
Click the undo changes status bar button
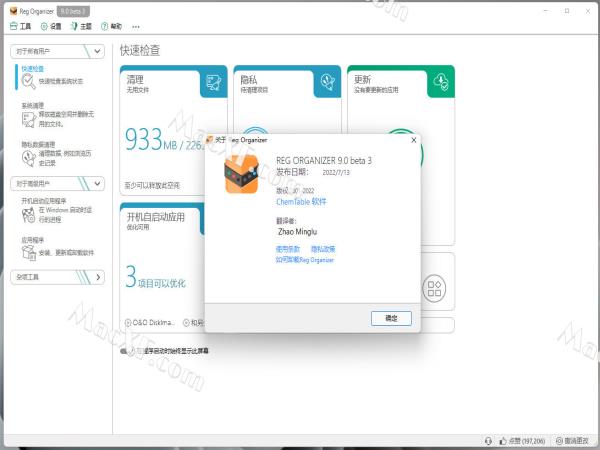click(x=572, y=441)
